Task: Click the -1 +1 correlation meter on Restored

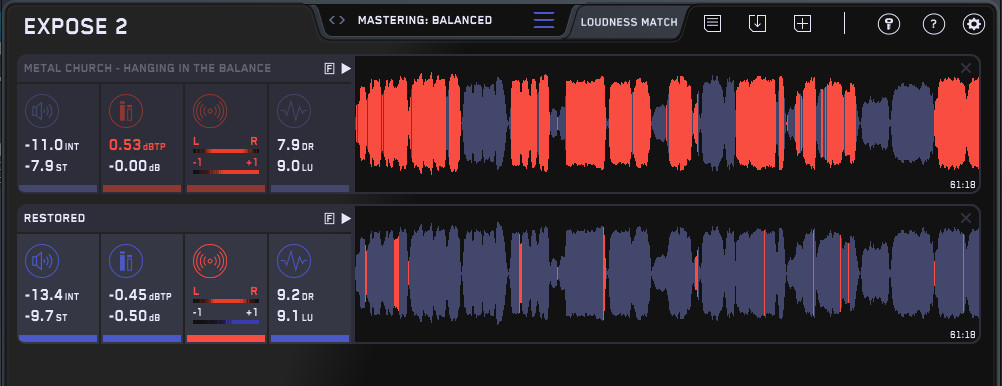Action: click(226, 316)
